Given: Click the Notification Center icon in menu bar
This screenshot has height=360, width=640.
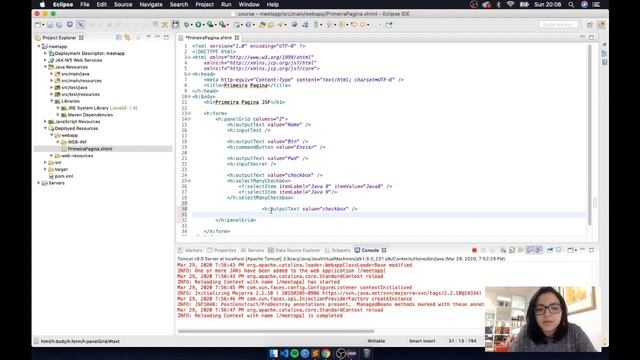Looking at the screenshot, I should pos(596,4).
